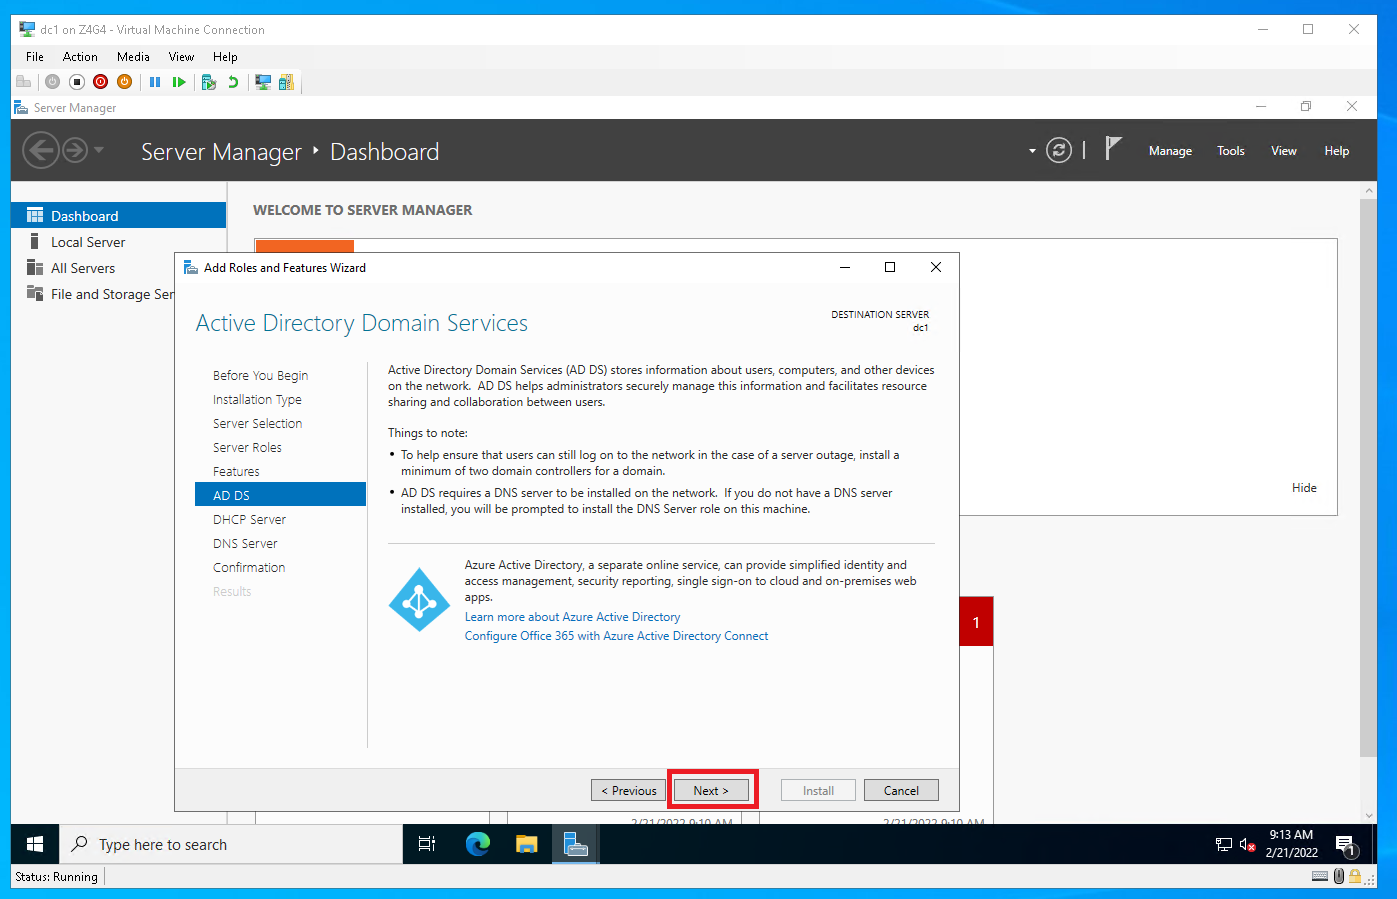
Task: Open the Action menu
Action: pos(80,57)
